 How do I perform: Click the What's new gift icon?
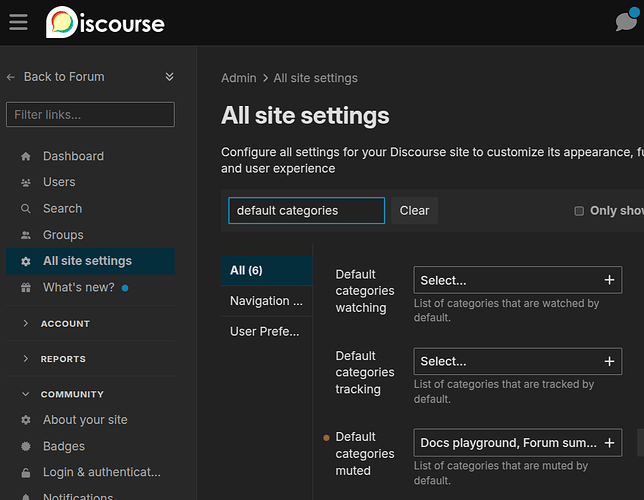coord(26,288)
